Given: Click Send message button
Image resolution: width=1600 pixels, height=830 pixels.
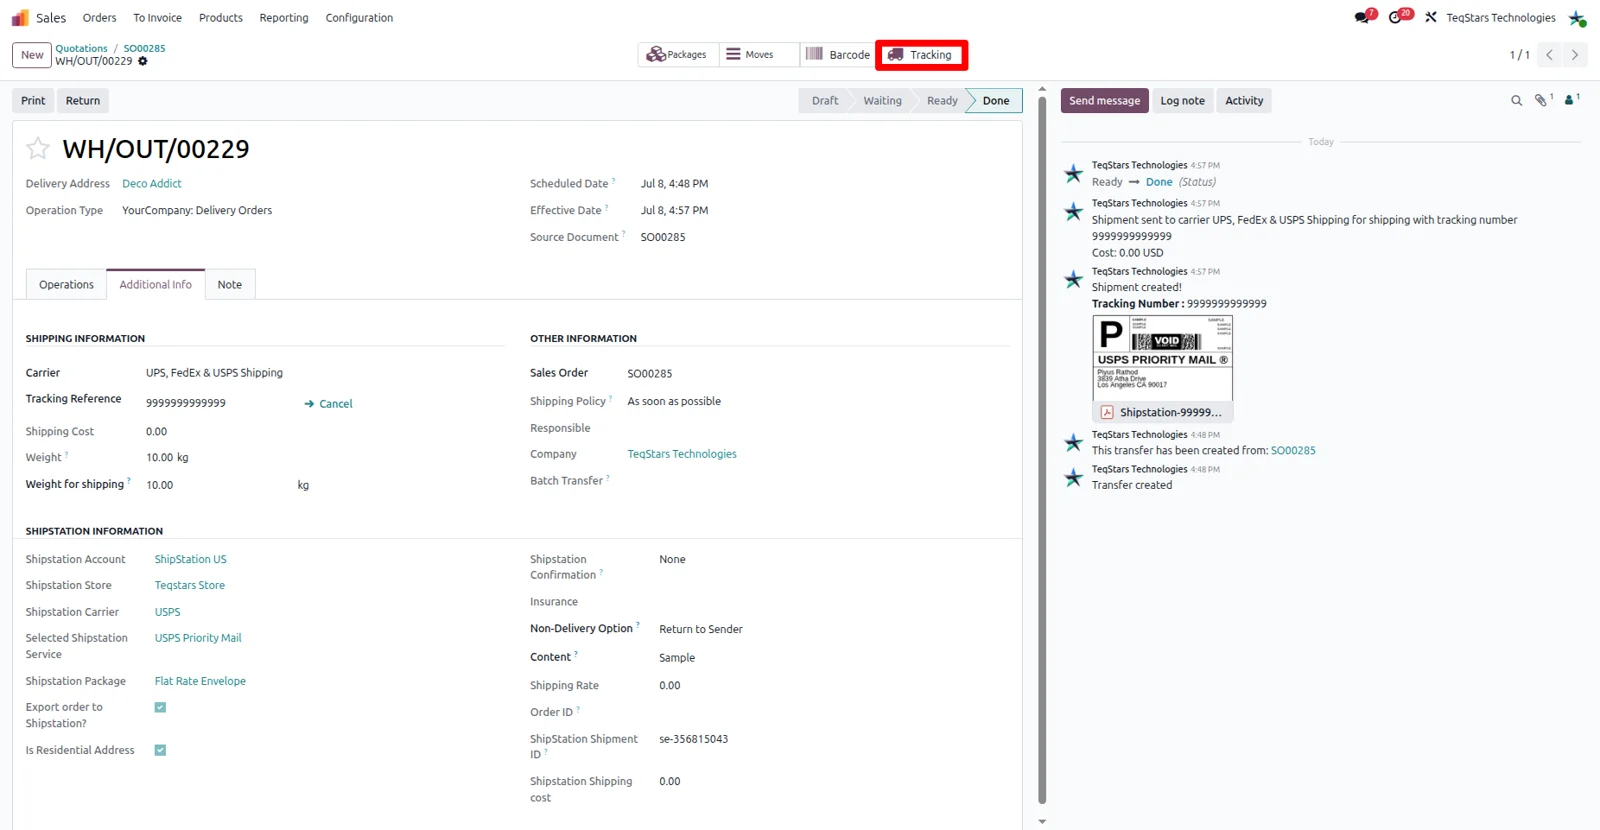Looking at the screenshot, I should (x=1104, y=100).
